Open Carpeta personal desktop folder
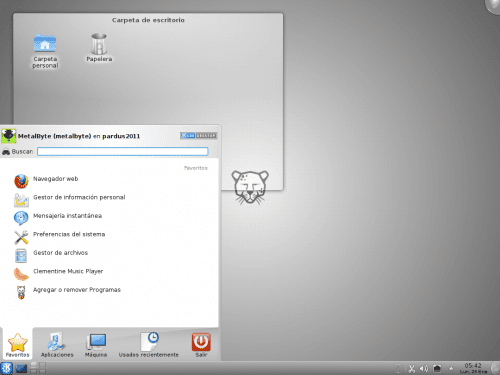 pos(45,51)
